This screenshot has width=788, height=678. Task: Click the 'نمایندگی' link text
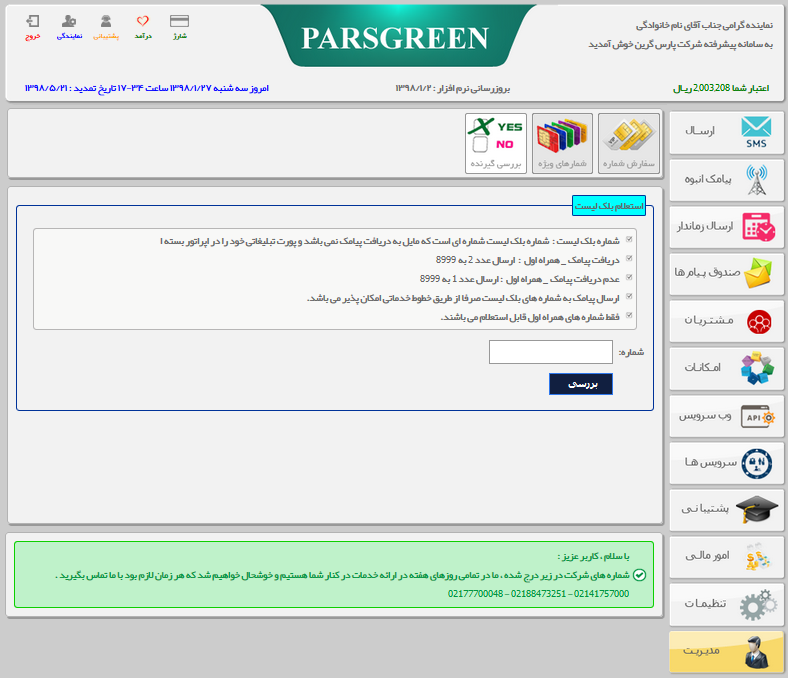(69, 36)
